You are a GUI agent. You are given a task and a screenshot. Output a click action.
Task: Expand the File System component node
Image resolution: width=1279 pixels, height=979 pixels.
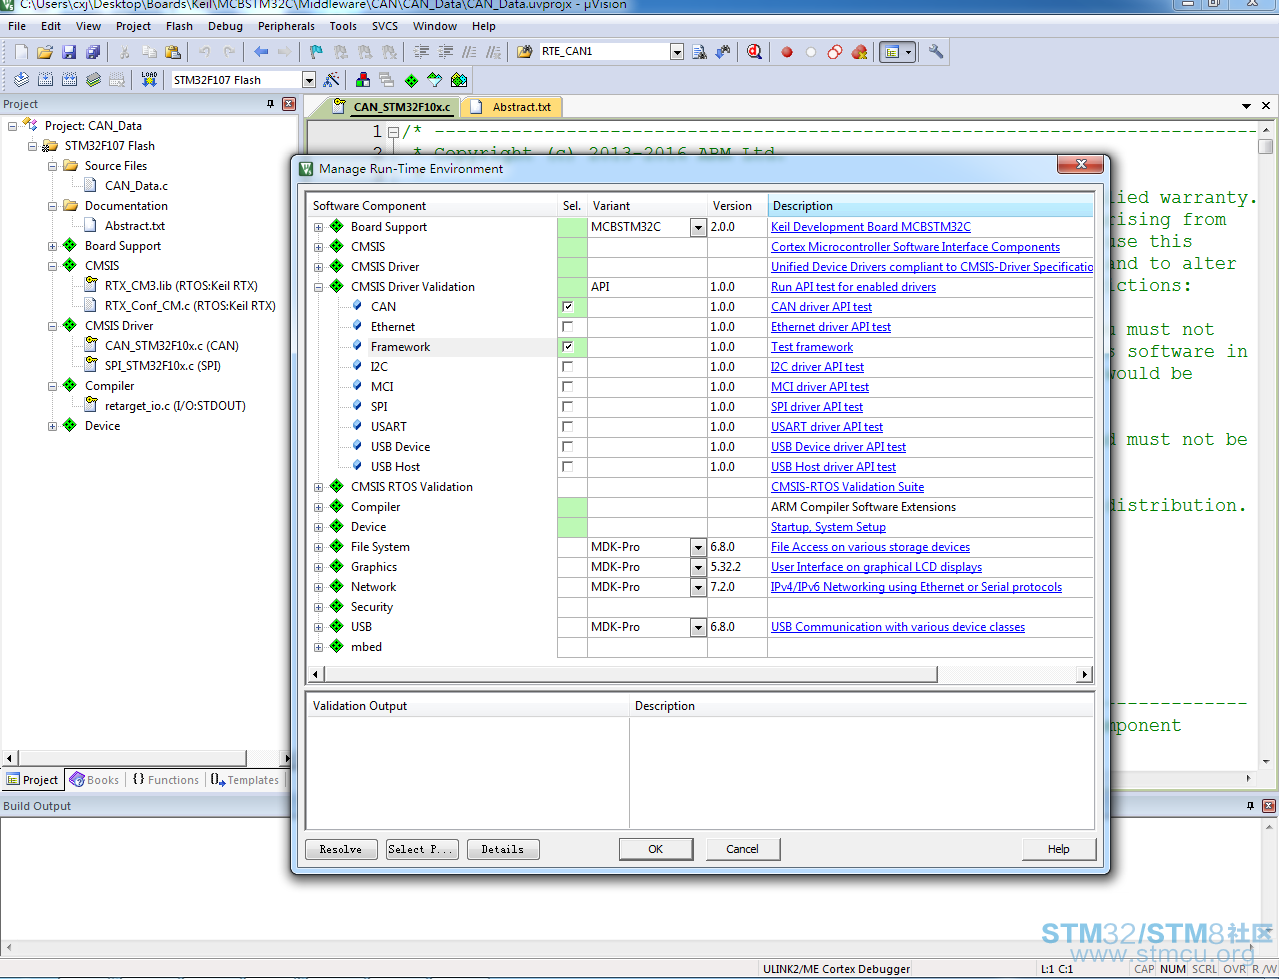319,547
